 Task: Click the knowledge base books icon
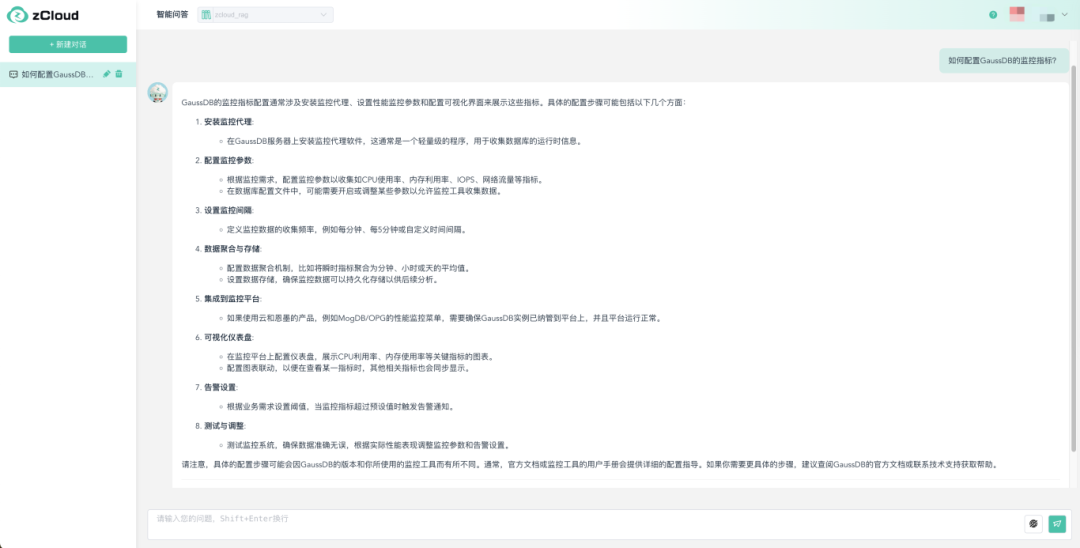(x=206, y=14)
